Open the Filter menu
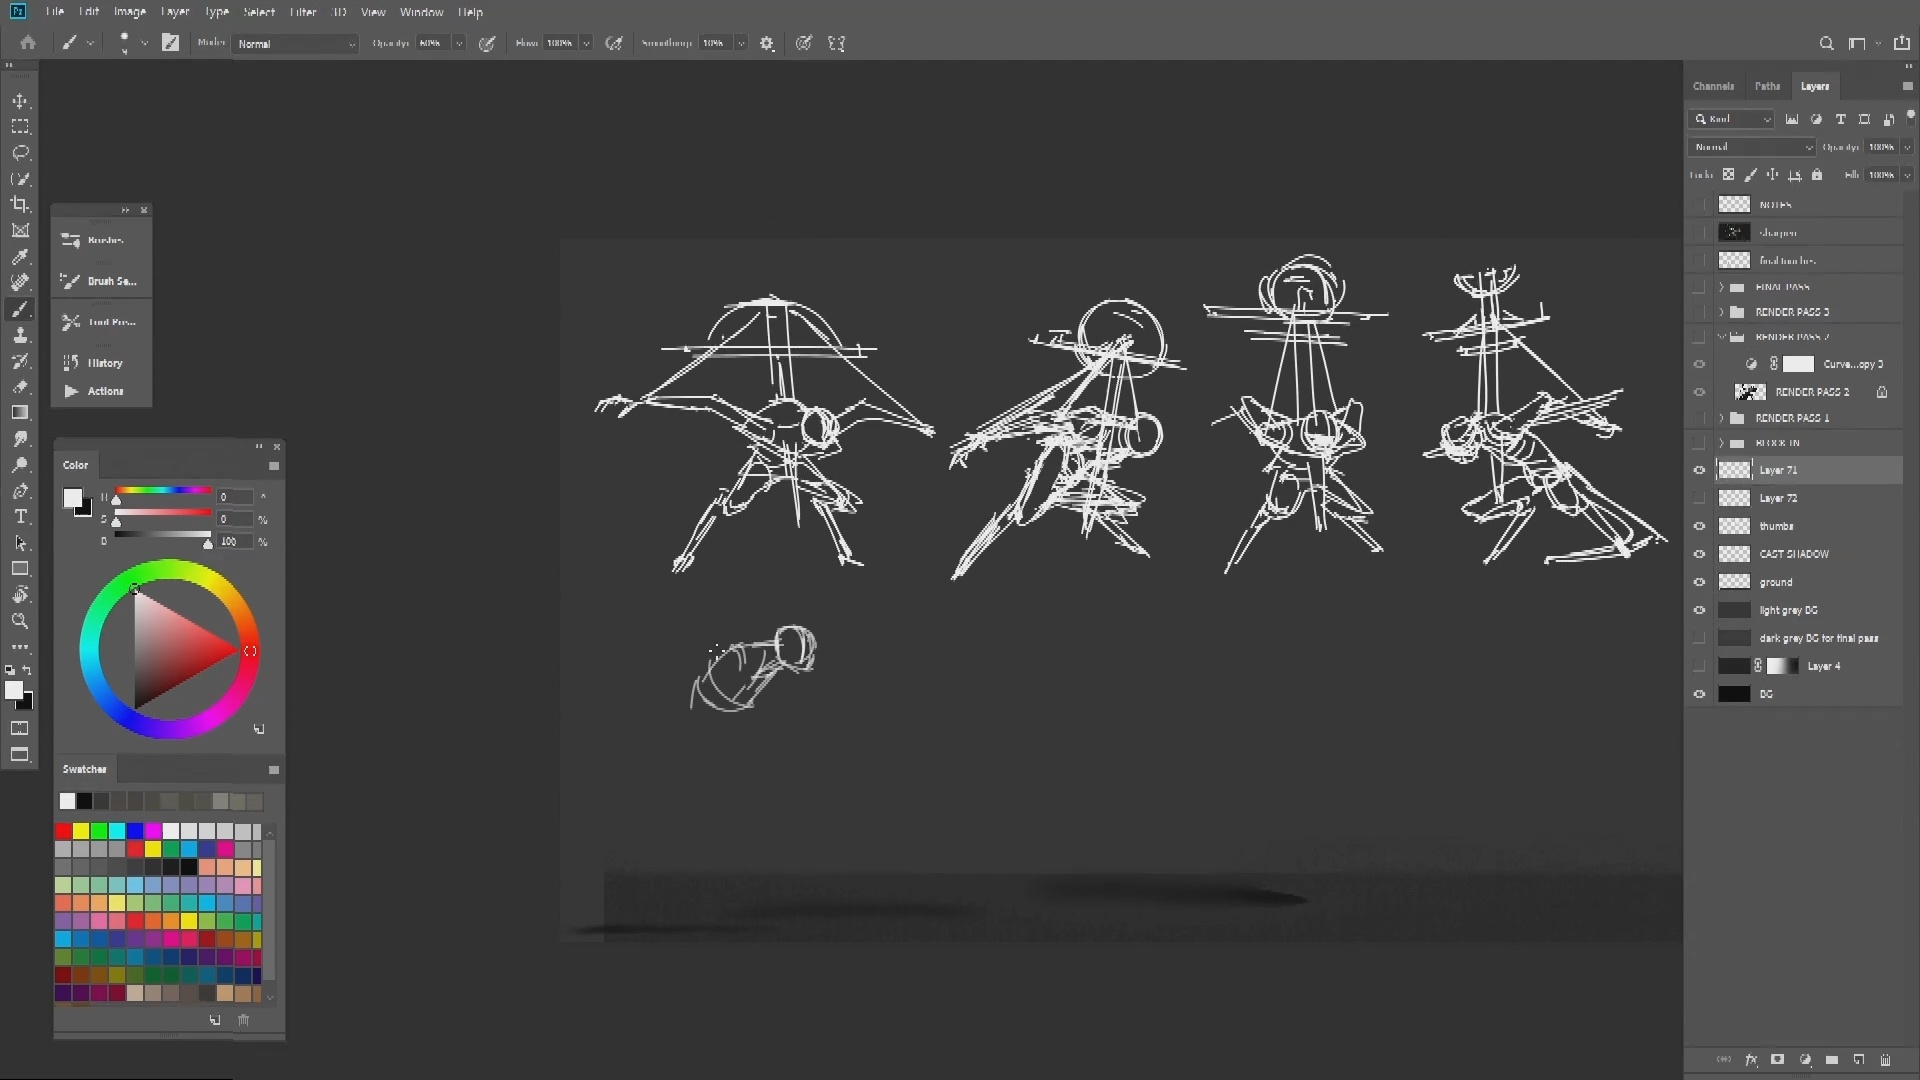 [302, 12]
